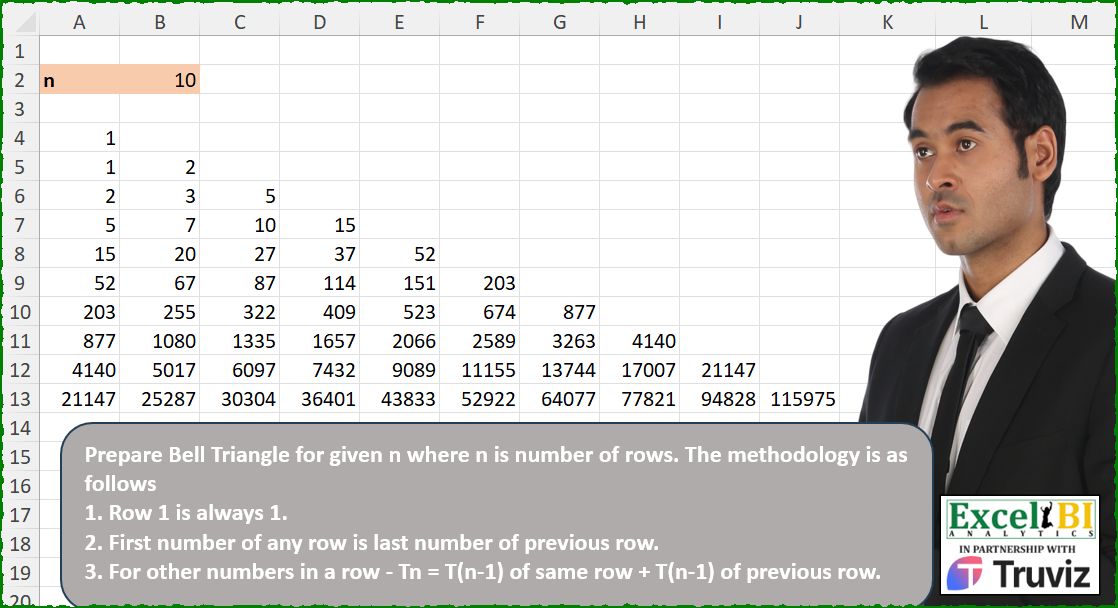Select column K header

pyautogui.click(x=888, y=22)
